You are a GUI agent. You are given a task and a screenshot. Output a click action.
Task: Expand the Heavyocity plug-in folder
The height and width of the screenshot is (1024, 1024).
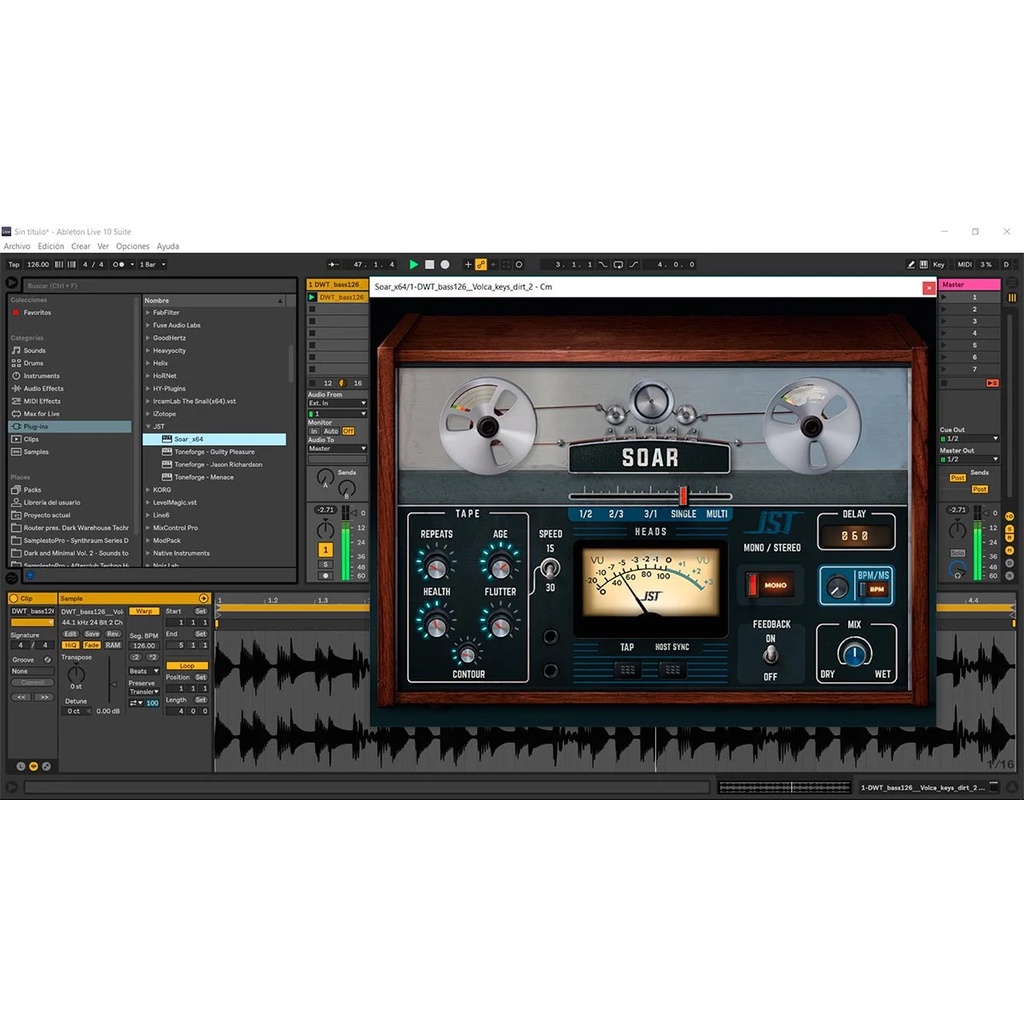[x=148, y=351]
